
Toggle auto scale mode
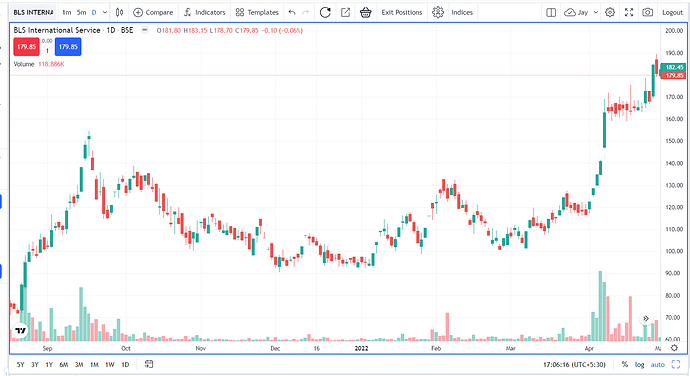point(657,365)
